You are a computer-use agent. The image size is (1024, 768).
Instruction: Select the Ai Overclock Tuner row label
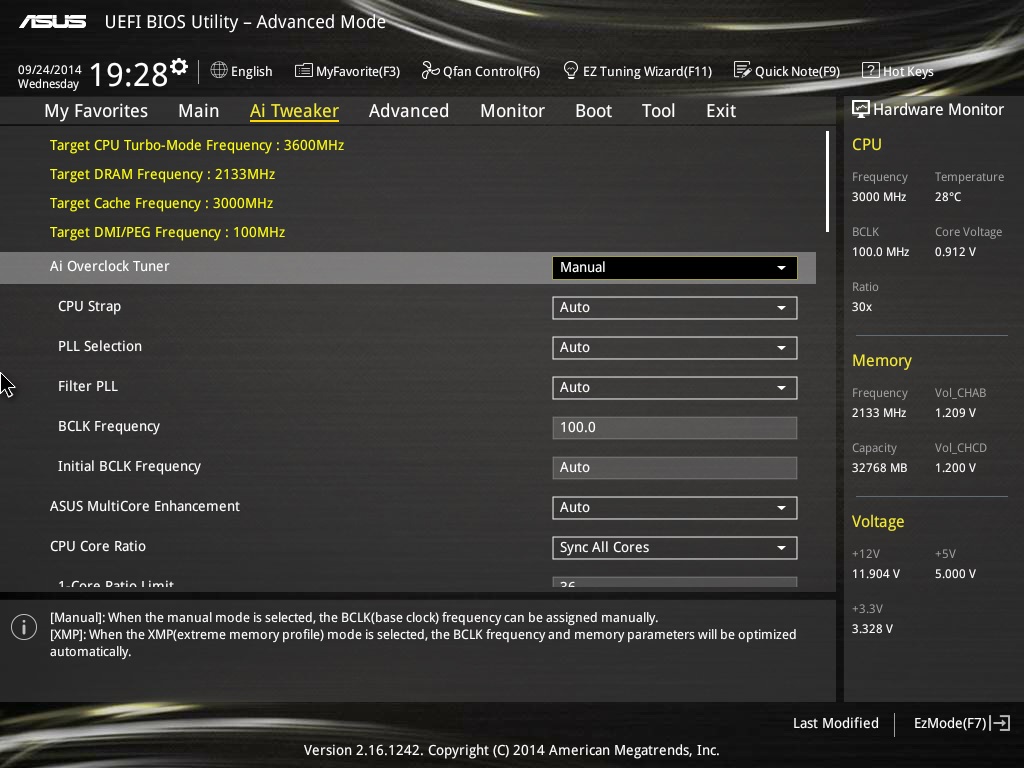tap(110, 266)
